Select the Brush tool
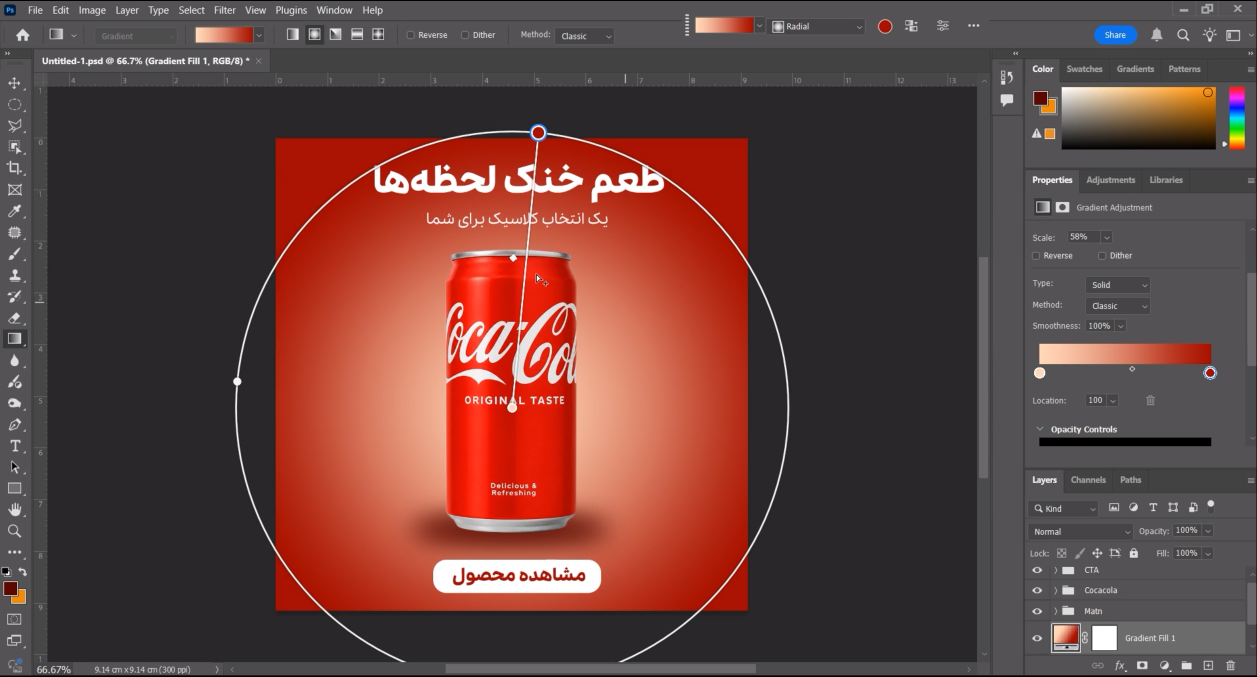This screenshot has width=1257, height=677. point(15,254)
